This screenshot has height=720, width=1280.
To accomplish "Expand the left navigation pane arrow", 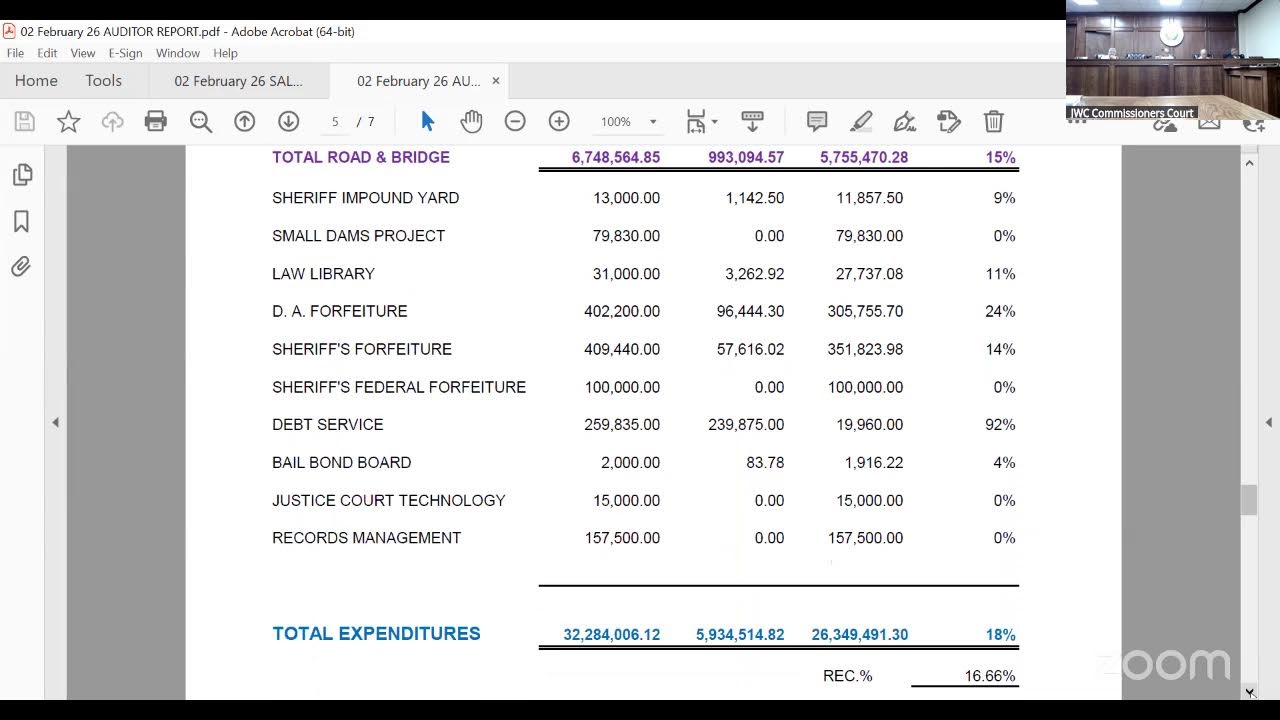I will pyautogui.click(x=56, y=423).
